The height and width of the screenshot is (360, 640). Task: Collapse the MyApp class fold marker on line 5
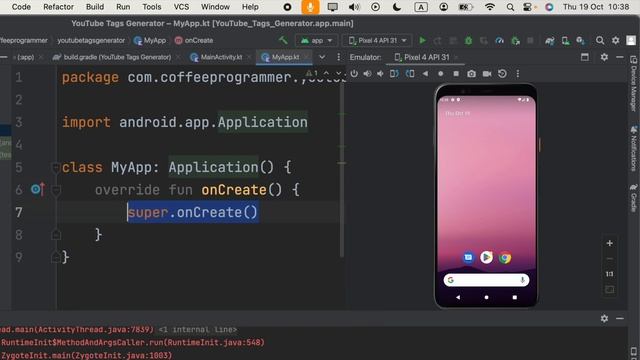[56, 167]
